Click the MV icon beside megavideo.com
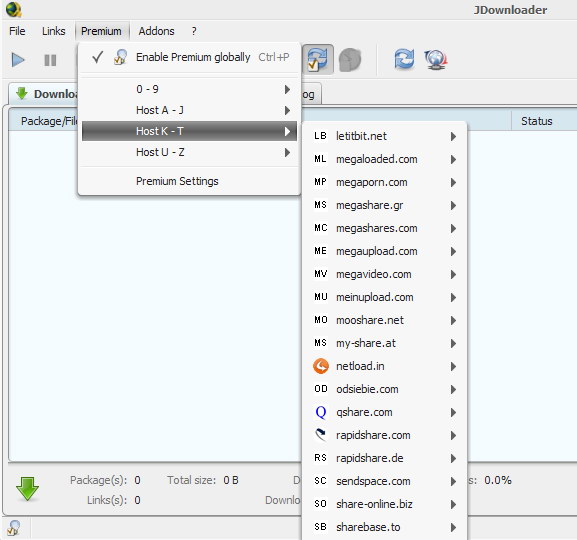The image size is (577, 540). pos(321,274)
